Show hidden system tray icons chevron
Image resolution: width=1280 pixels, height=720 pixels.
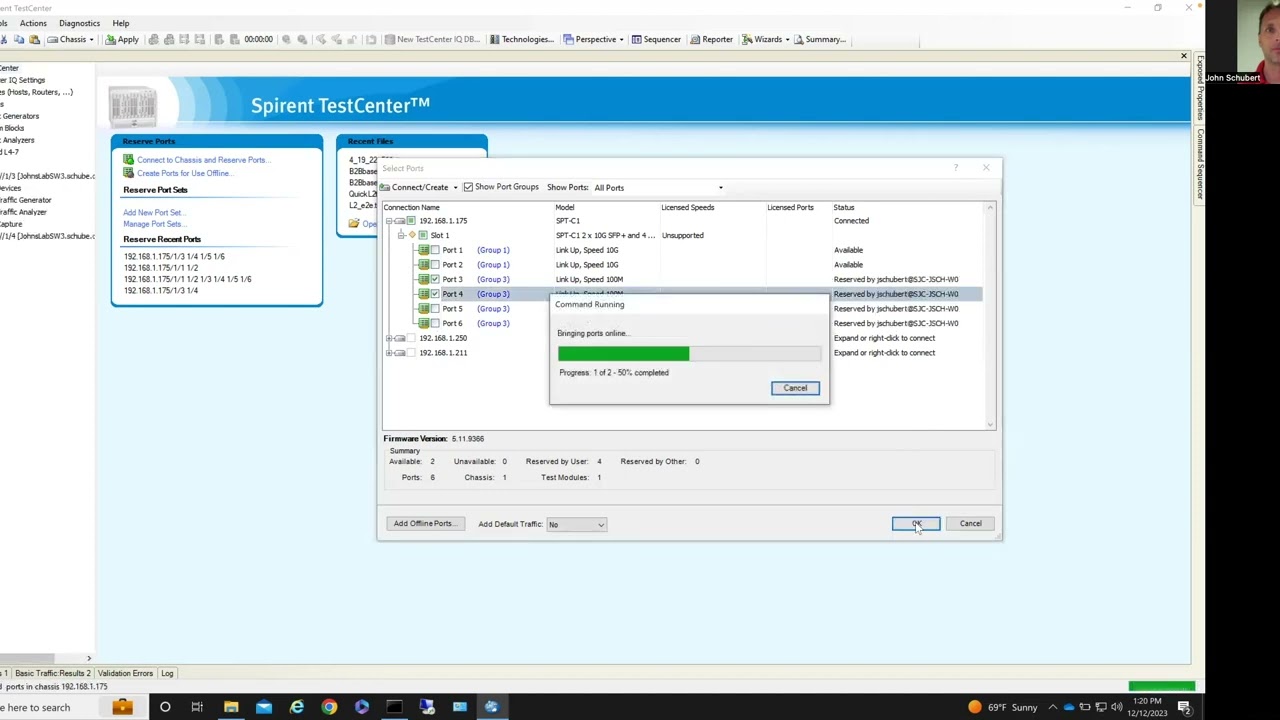coord(1052,708)
